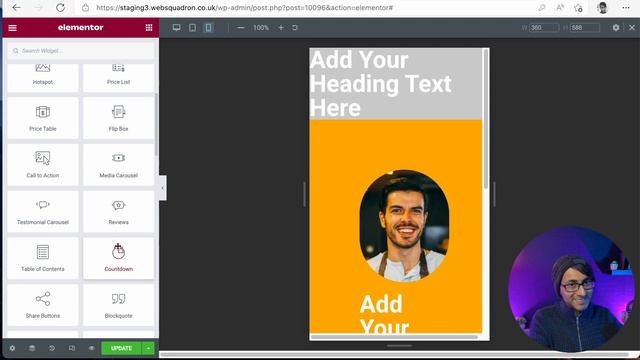This screenshot has width=640, height=360.
Task: Click the preview horizontal scrollbar
Action: pyautogui.click(x=394, y=337)
